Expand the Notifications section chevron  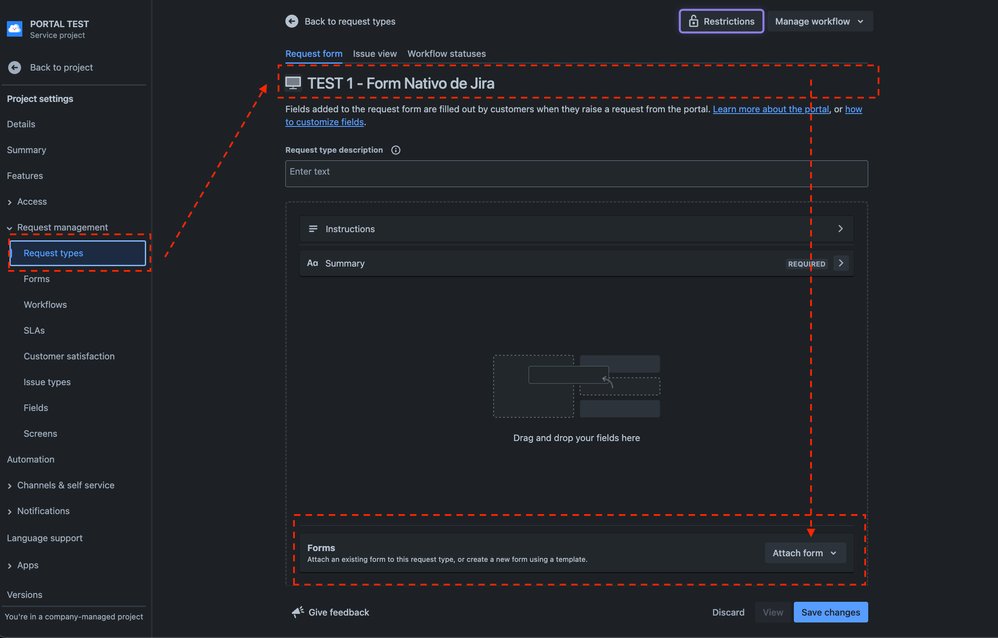click(x=10, y=512)
